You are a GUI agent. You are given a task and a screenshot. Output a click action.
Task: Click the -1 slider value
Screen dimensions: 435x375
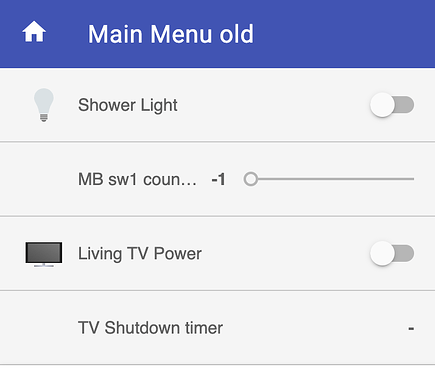coord(219,179)
